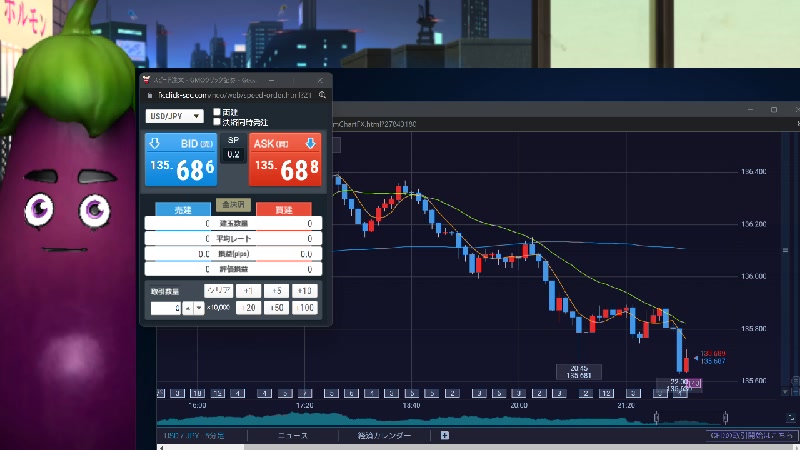Increase quantity with up stepper arrow

[x=187, y=308]
